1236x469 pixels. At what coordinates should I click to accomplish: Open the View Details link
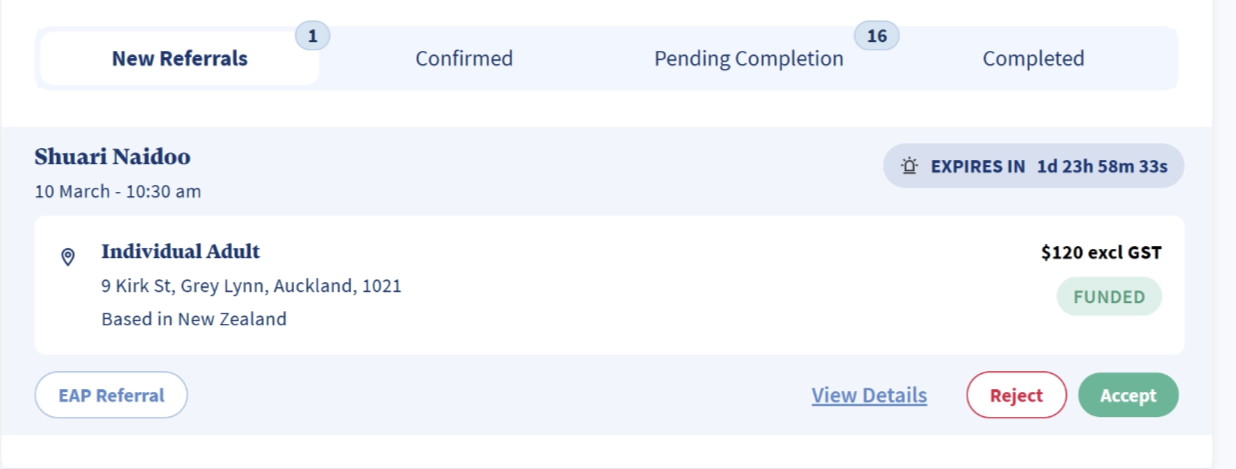point(869,395)
